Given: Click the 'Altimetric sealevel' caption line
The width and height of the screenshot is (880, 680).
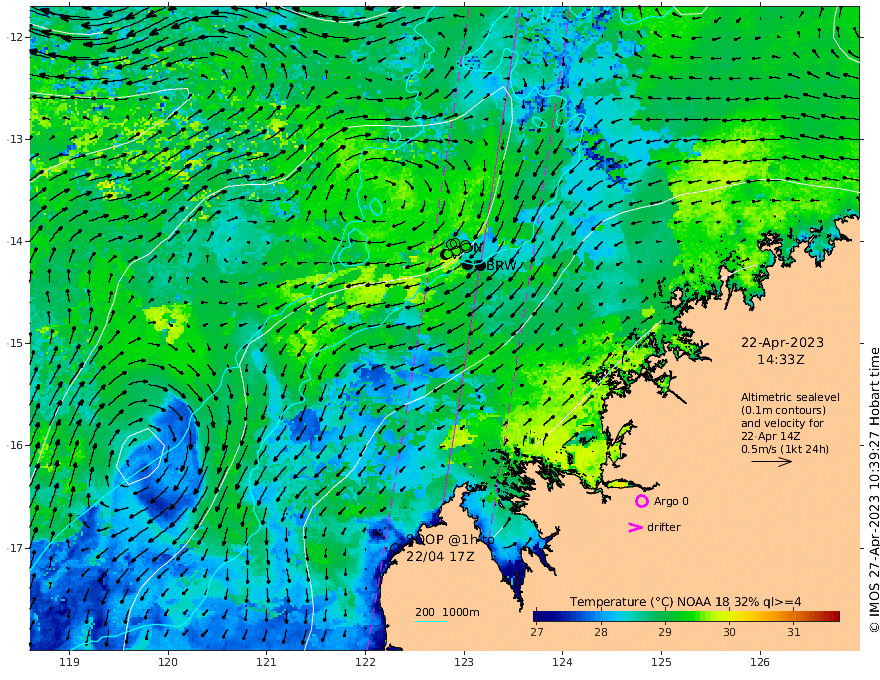Looking at the screenshot, I should (790, 397).
